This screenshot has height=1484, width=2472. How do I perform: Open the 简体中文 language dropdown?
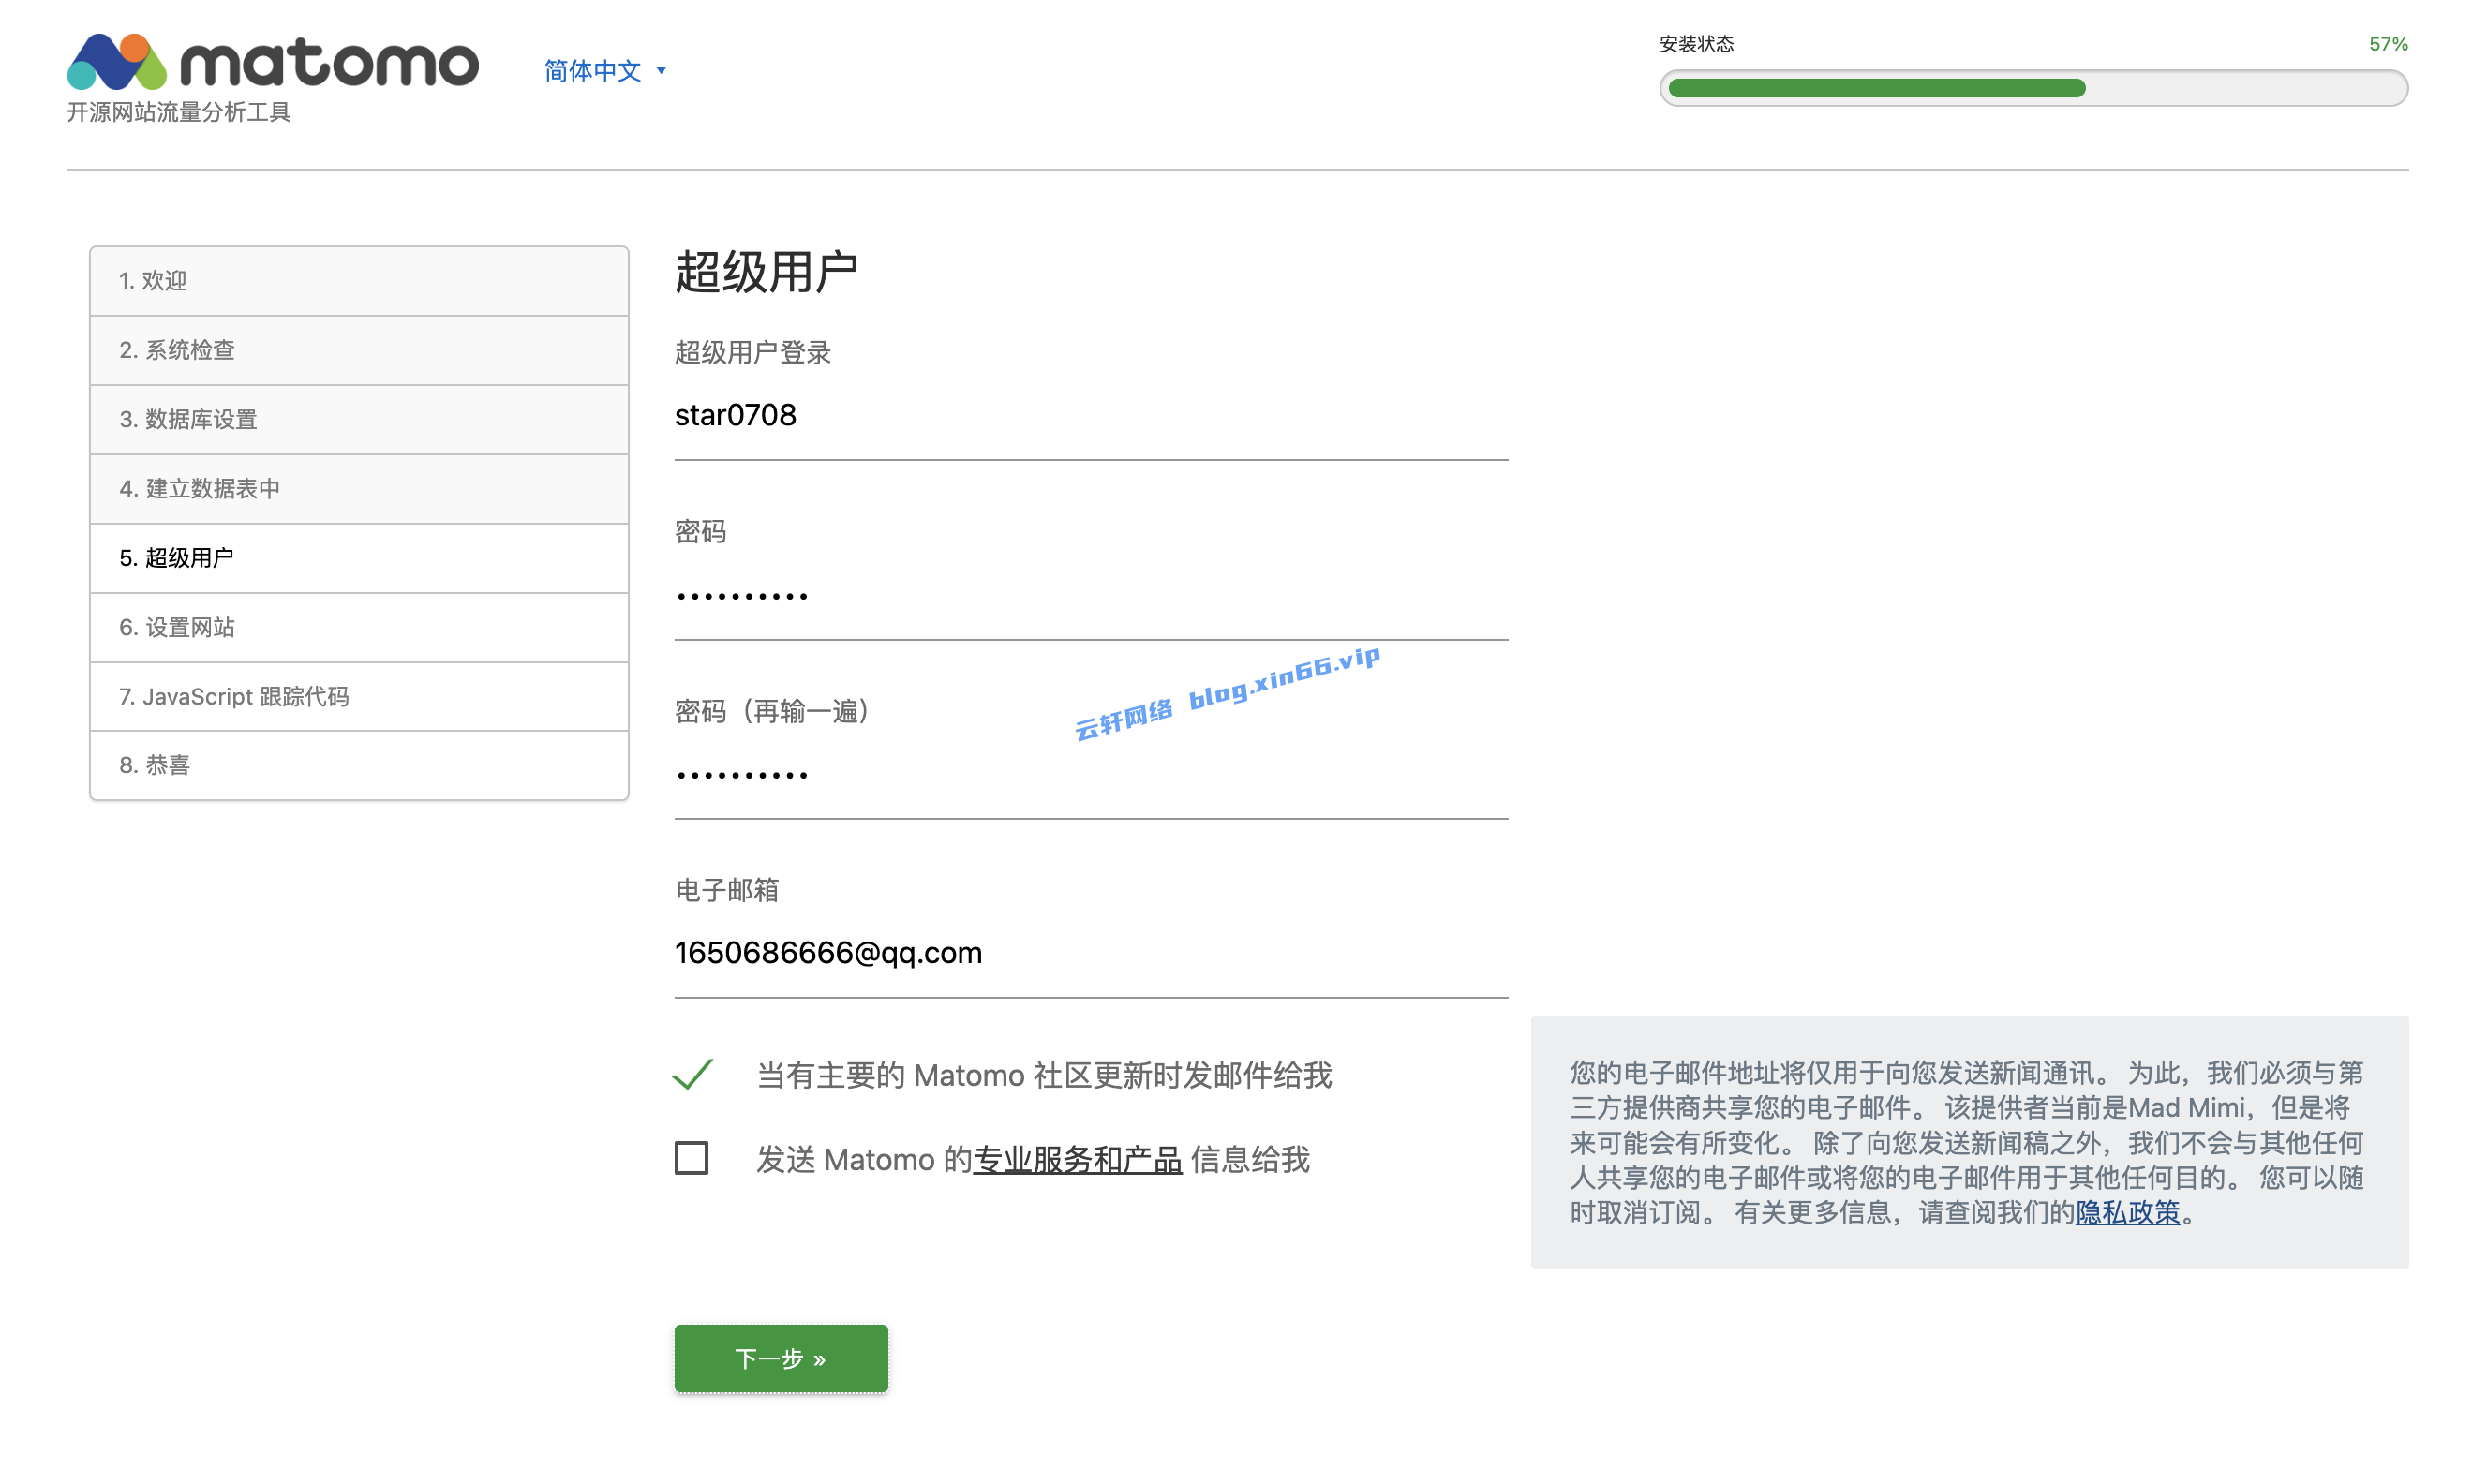[x=605, y=71]
